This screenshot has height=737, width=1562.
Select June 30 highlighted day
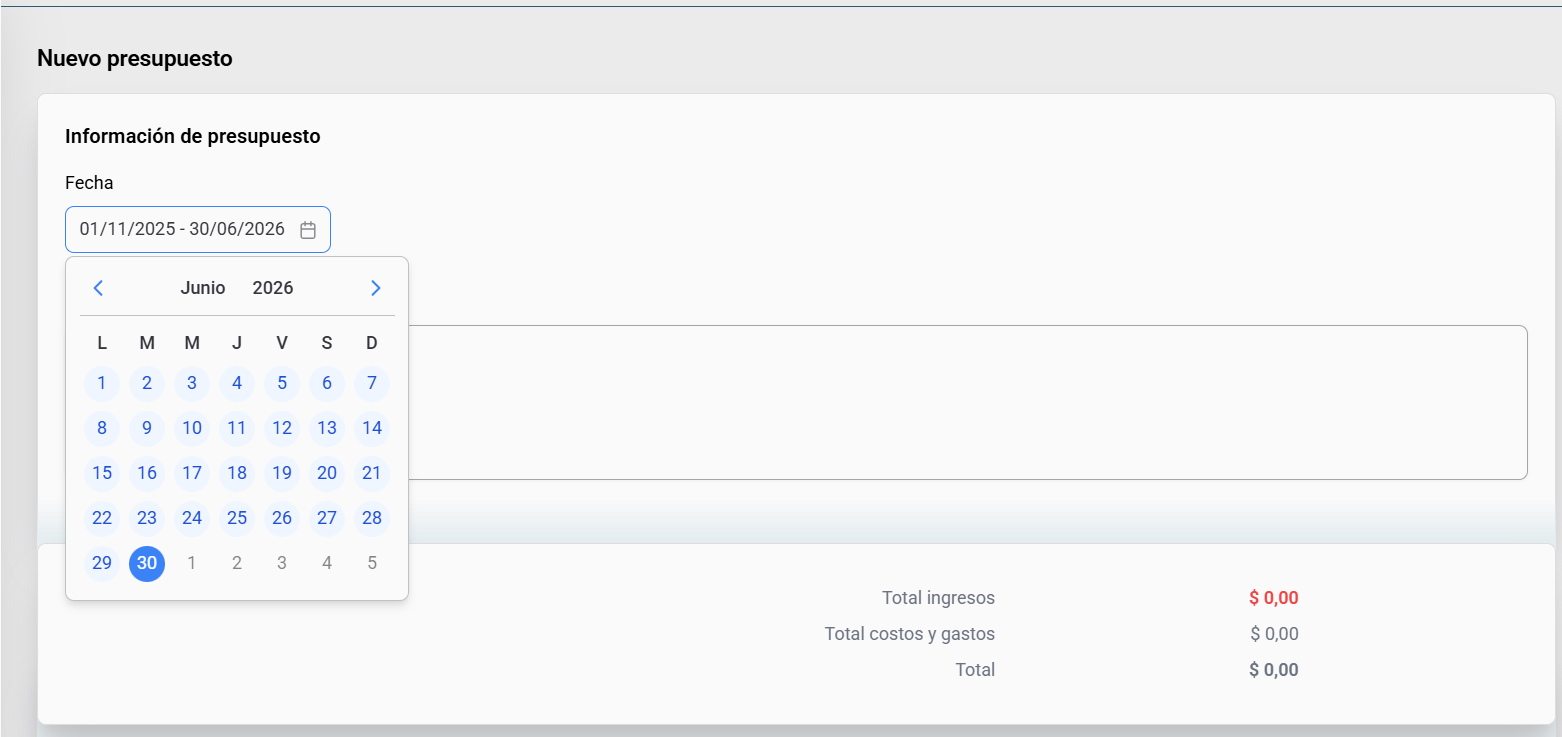147,563
